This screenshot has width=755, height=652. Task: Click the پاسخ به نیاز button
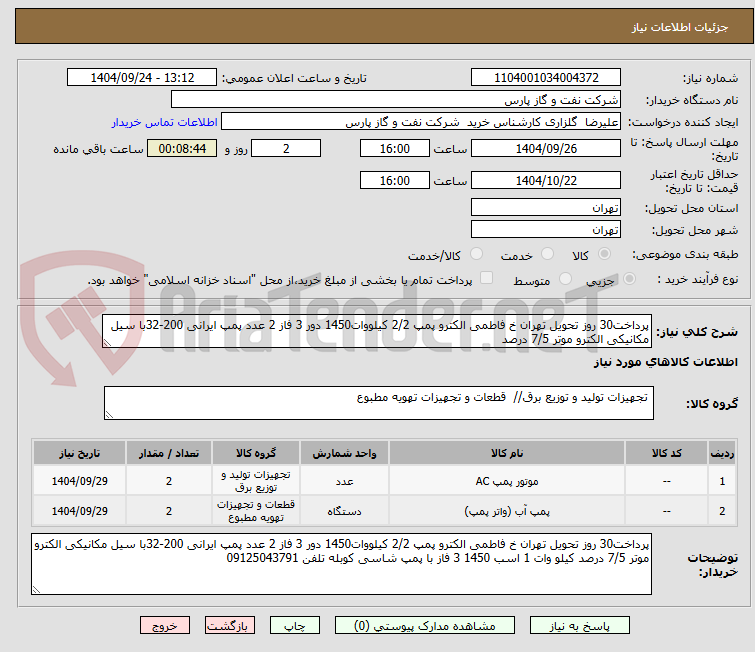pos(579,626)
